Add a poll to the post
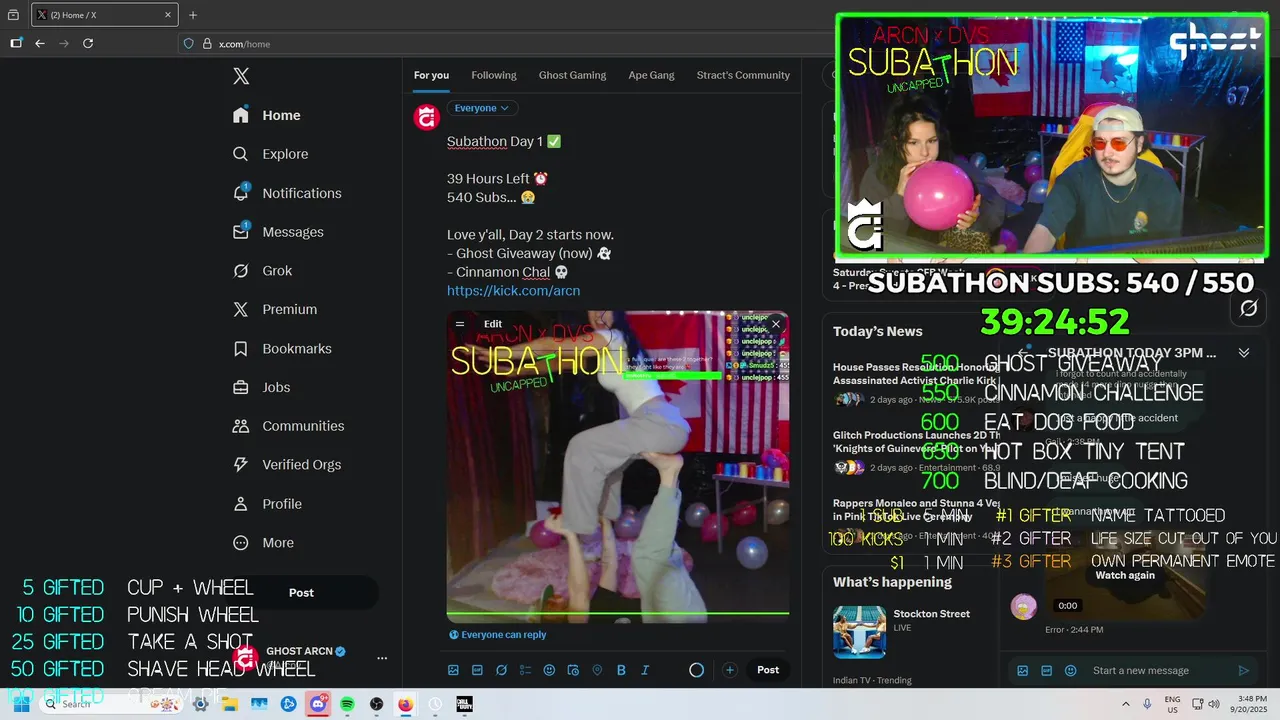The image size is (1280, 720). (x=525, y=670)
